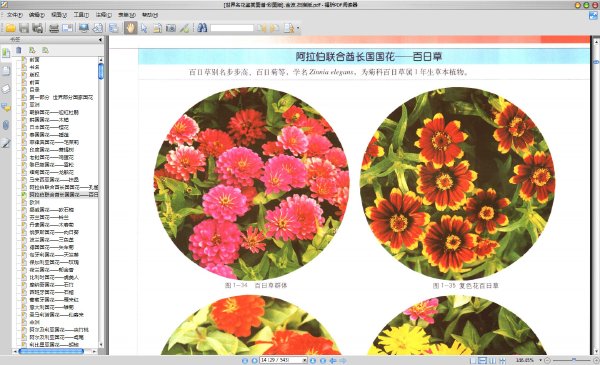
Task: Go to the next page
Action: click(x=313, y=360)
